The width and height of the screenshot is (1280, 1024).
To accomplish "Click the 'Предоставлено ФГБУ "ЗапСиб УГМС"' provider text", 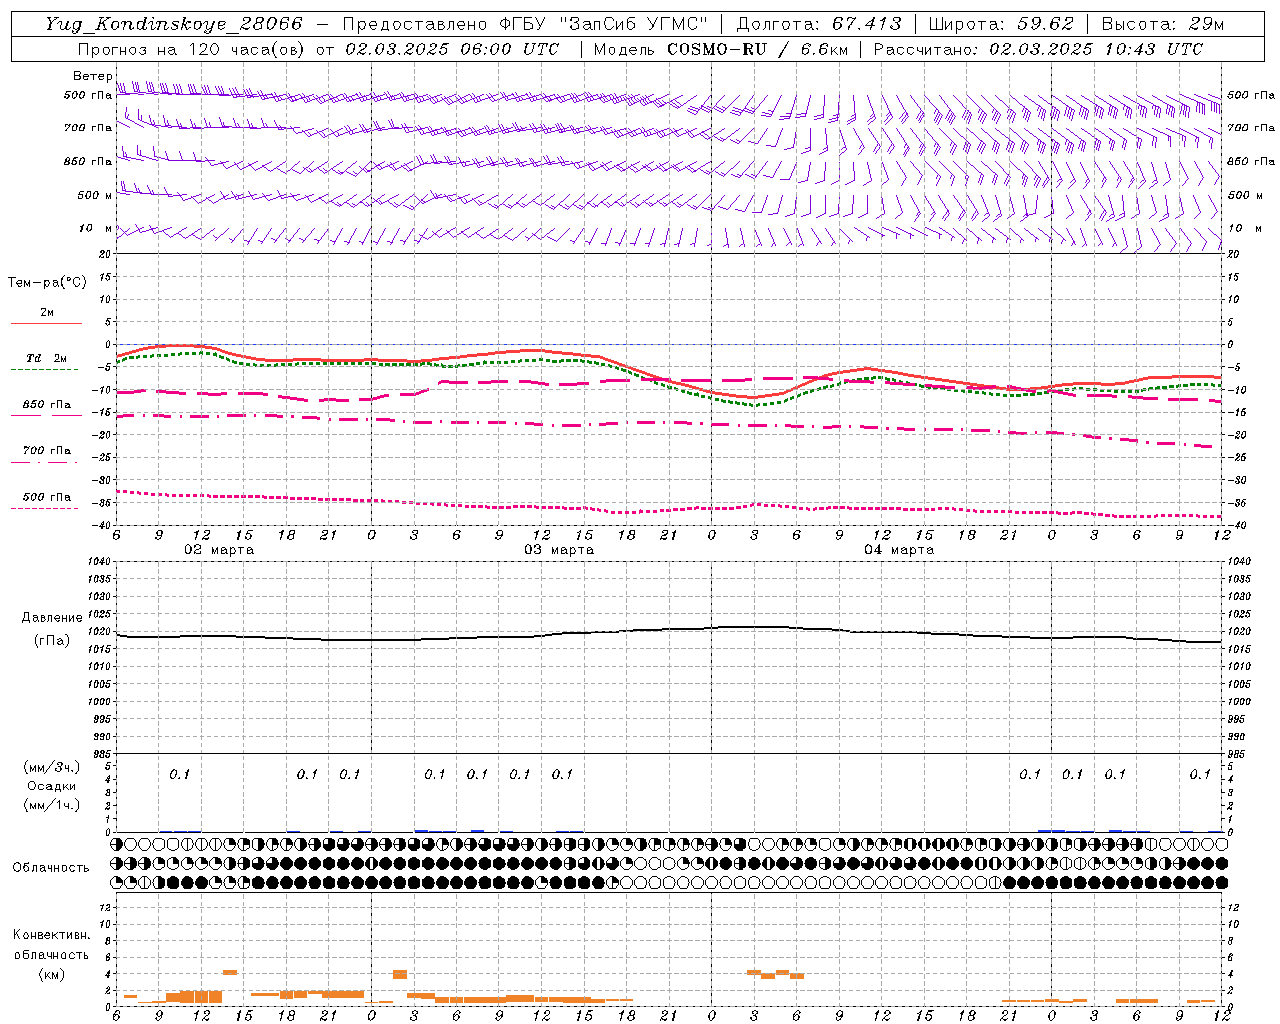I will [x=525, y=24].
